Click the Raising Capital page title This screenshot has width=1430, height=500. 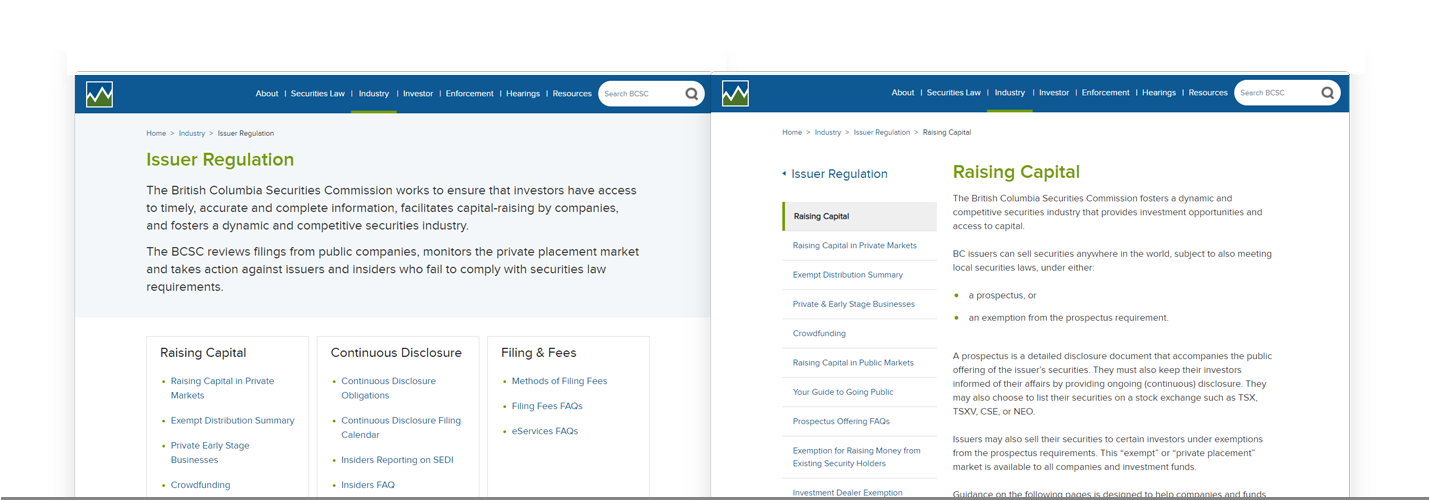tap(1016, 172)
